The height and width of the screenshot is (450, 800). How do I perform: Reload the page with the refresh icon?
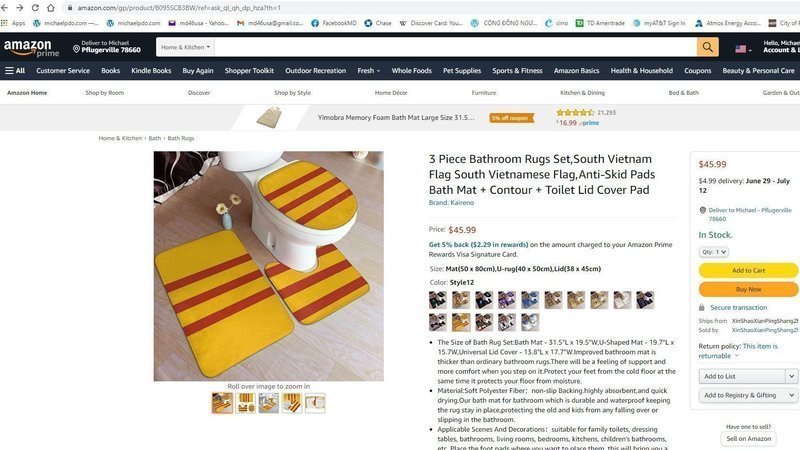click(x=35, y=8)
